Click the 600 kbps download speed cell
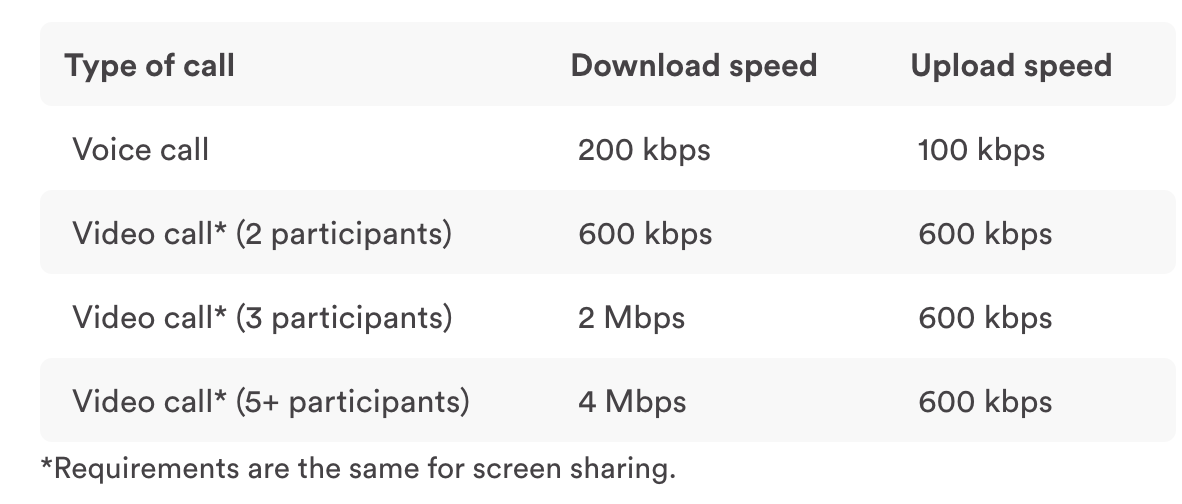The width and height of the screenshot is (1182, 504). coord(645,234)
